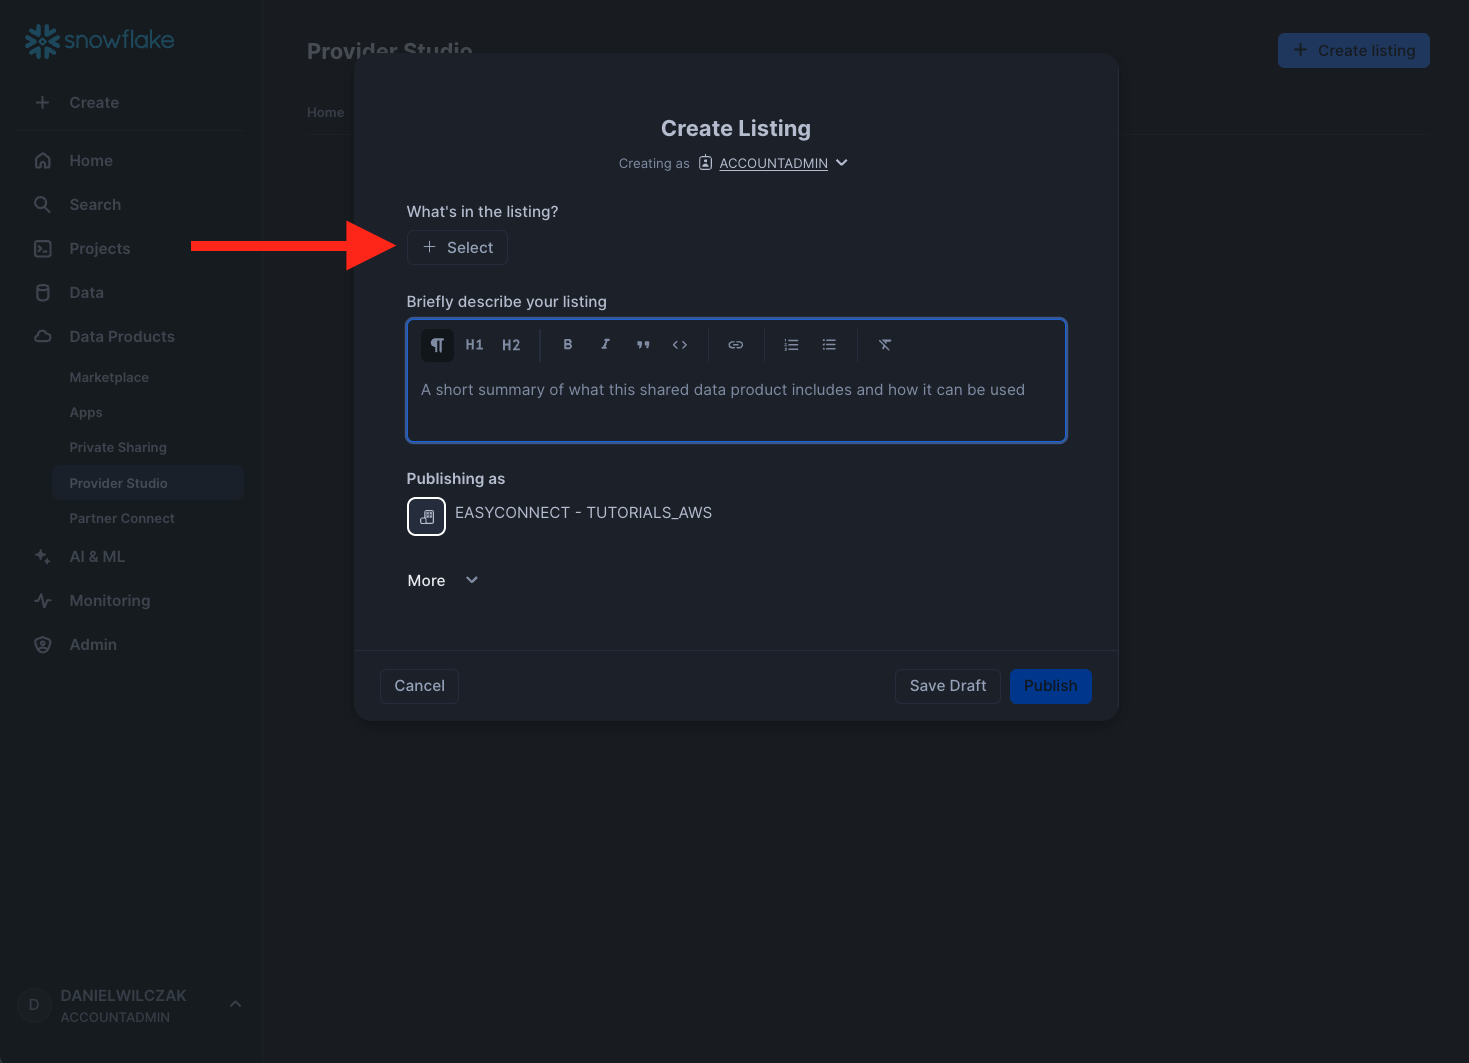Select paragraph formatting in the editor toolbar
The height and width of the screenshot is (1063, 1469).
437,345
